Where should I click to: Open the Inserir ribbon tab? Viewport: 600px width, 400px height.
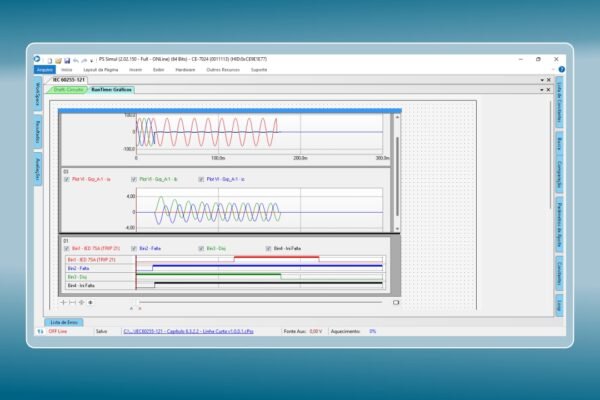135,70
